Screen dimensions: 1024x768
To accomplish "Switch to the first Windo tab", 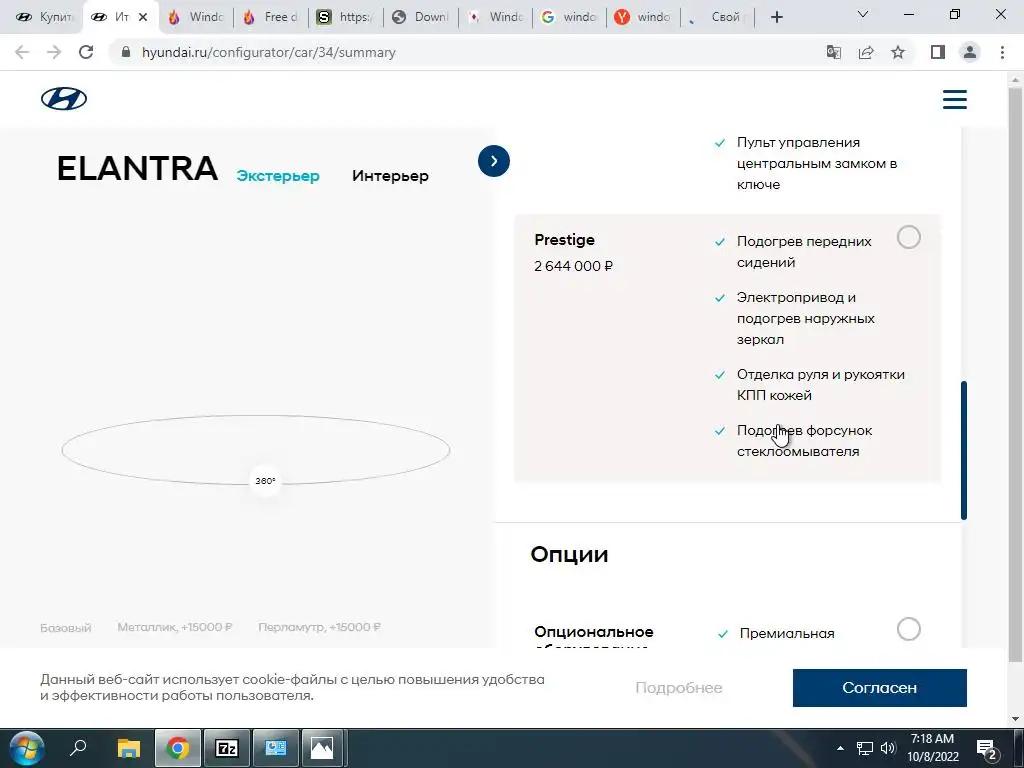I will (197, 17).
